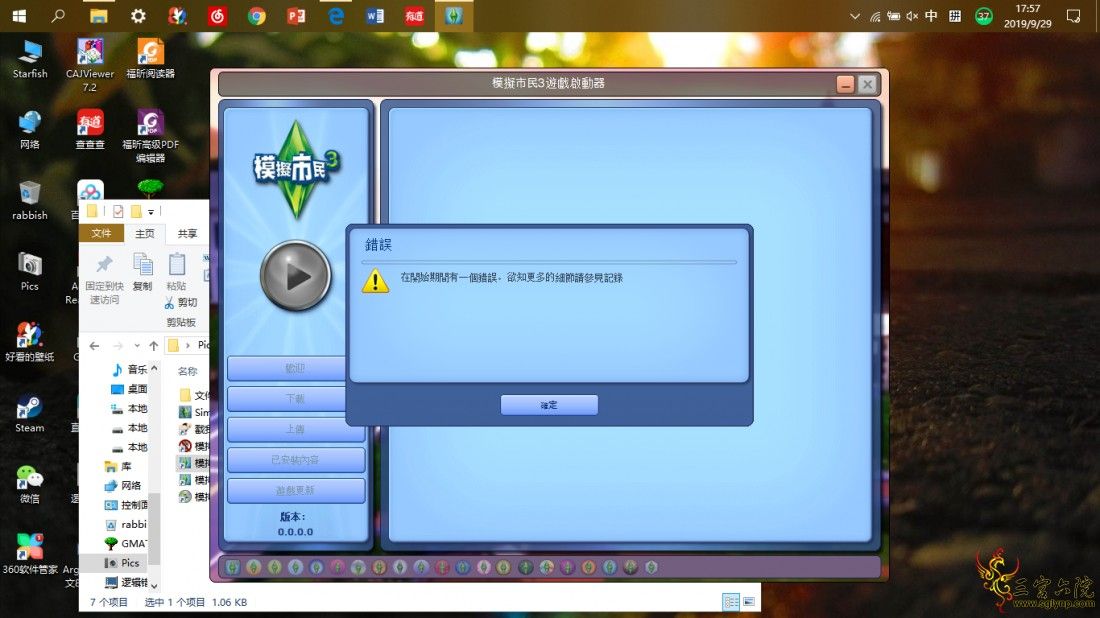Image resolution: width=1100 pixels, height=618 pixels.
Task: Show hidden system tray icons chevron
Action: pyautogui.click(x=854, y=16)
